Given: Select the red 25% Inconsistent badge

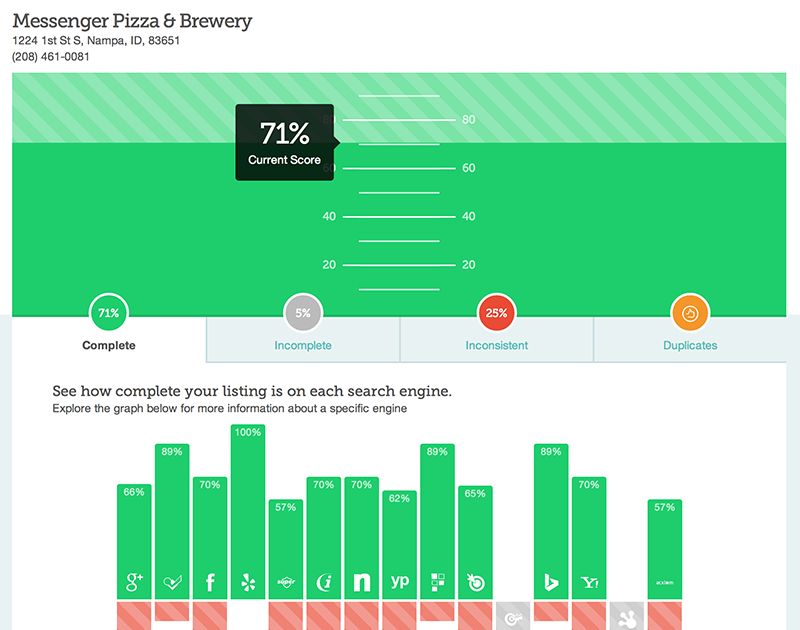Looking at the screenshot, I should tap(496, 313).
